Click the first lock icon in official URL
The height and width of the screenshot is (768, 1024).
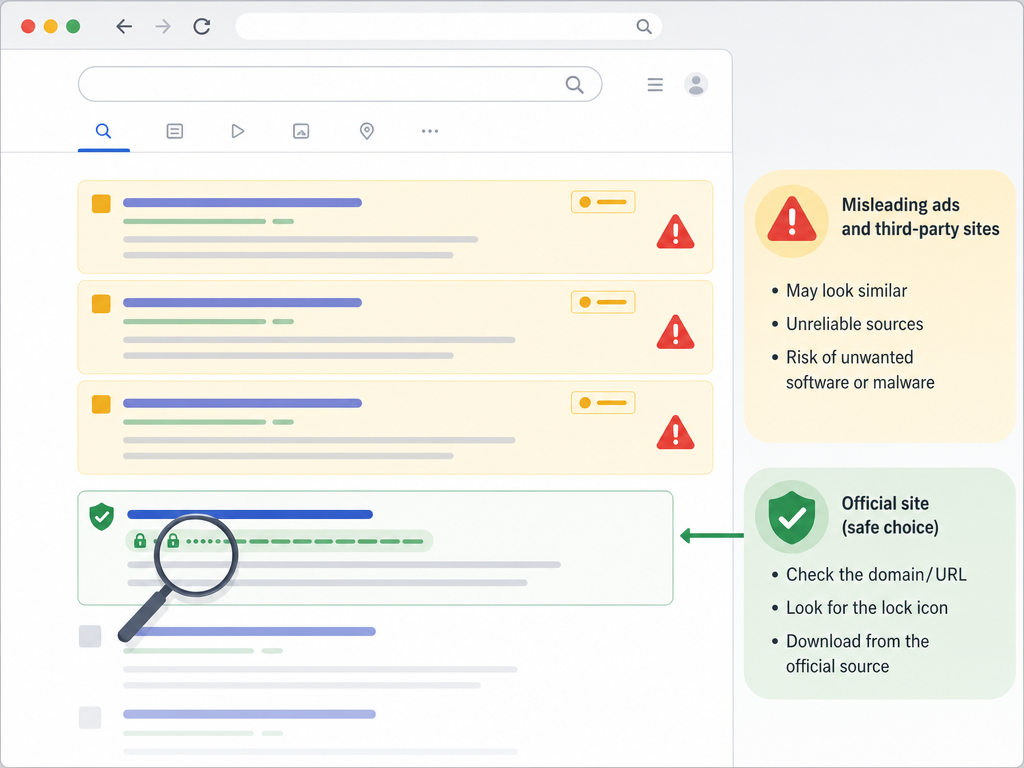(140, 541)
